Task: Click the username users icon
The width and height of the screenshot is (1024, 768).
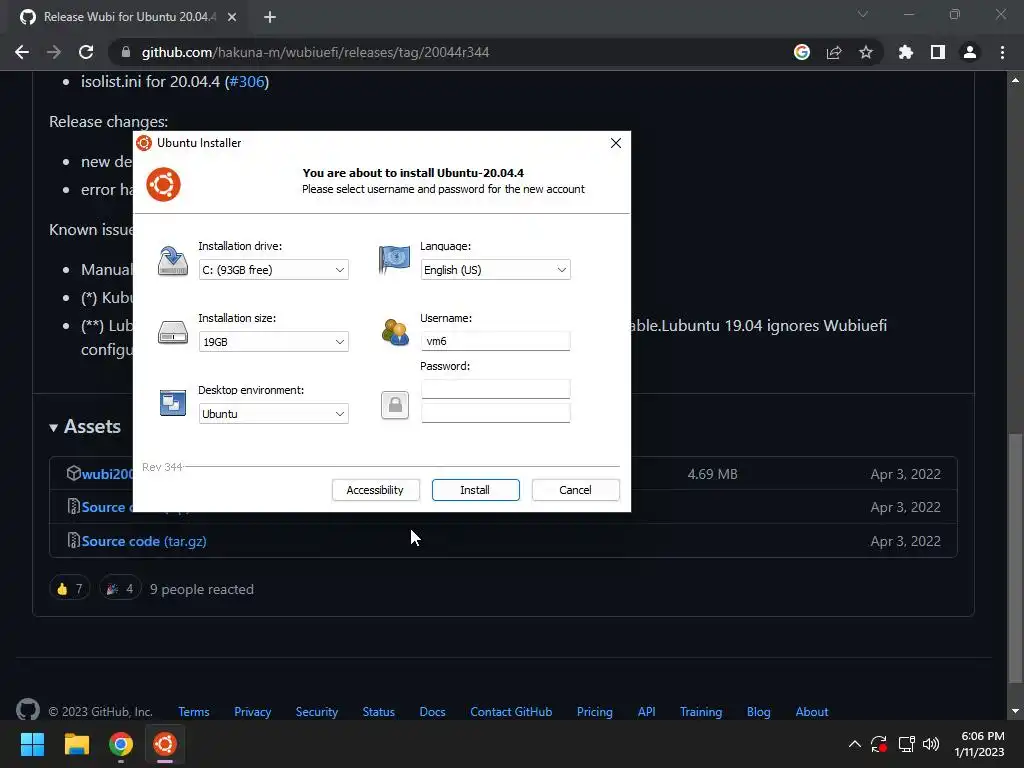Action: pos(394,332)
